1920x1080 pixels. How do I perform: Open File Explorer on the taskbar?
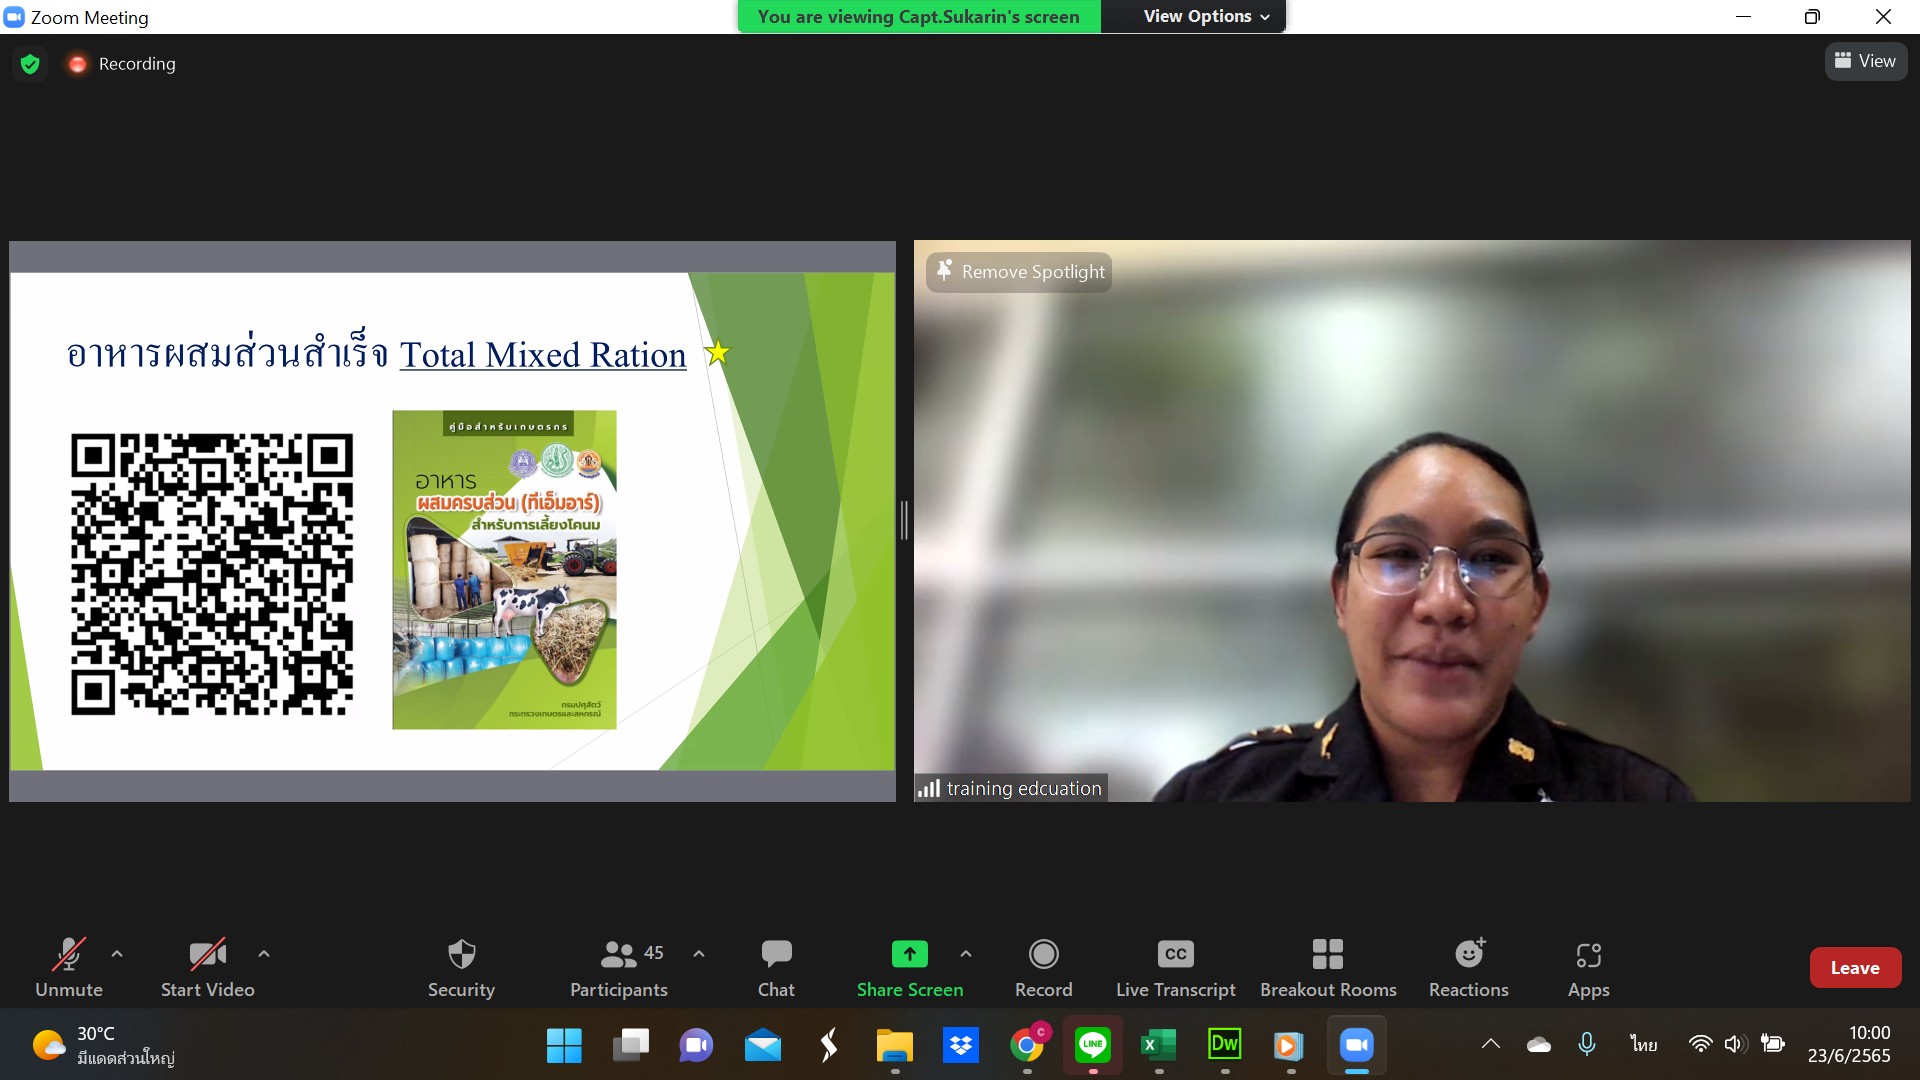894,1045
